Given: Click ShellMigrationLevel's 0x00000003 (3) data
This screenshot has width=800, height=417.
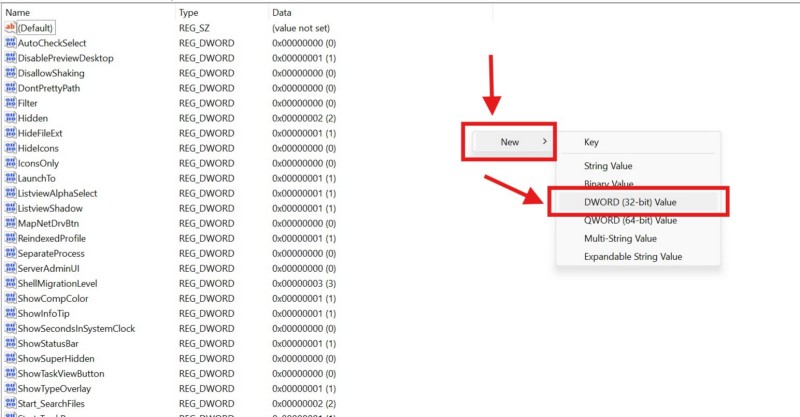Looking at the screenshot, I should [x=304, y=283].
